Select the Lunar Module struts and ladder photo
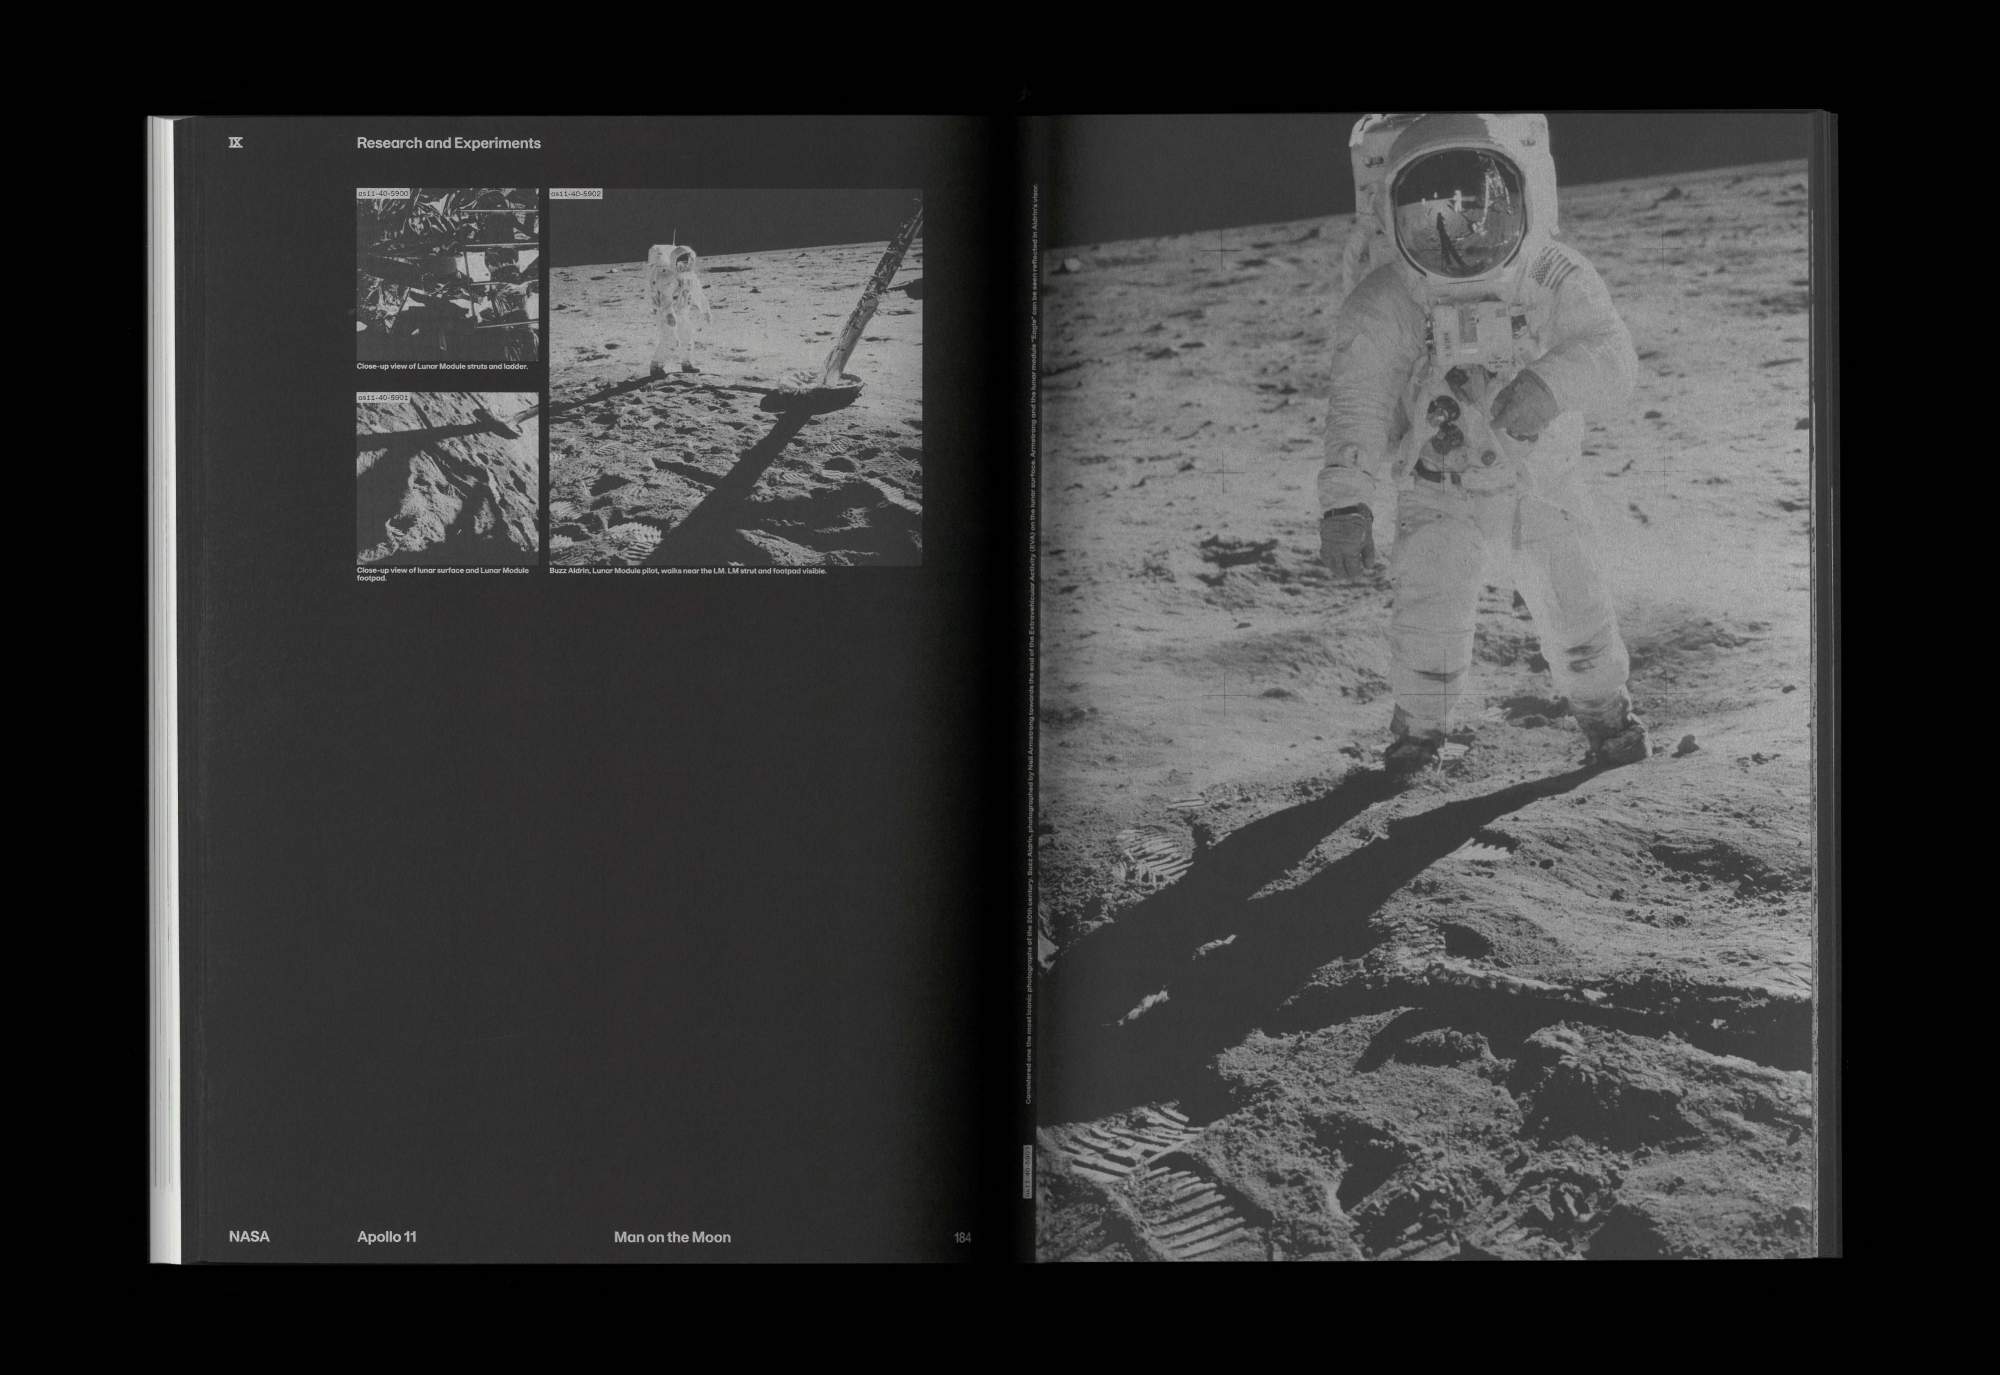This screenshot has width=2000, height=1375. [447, 274]
